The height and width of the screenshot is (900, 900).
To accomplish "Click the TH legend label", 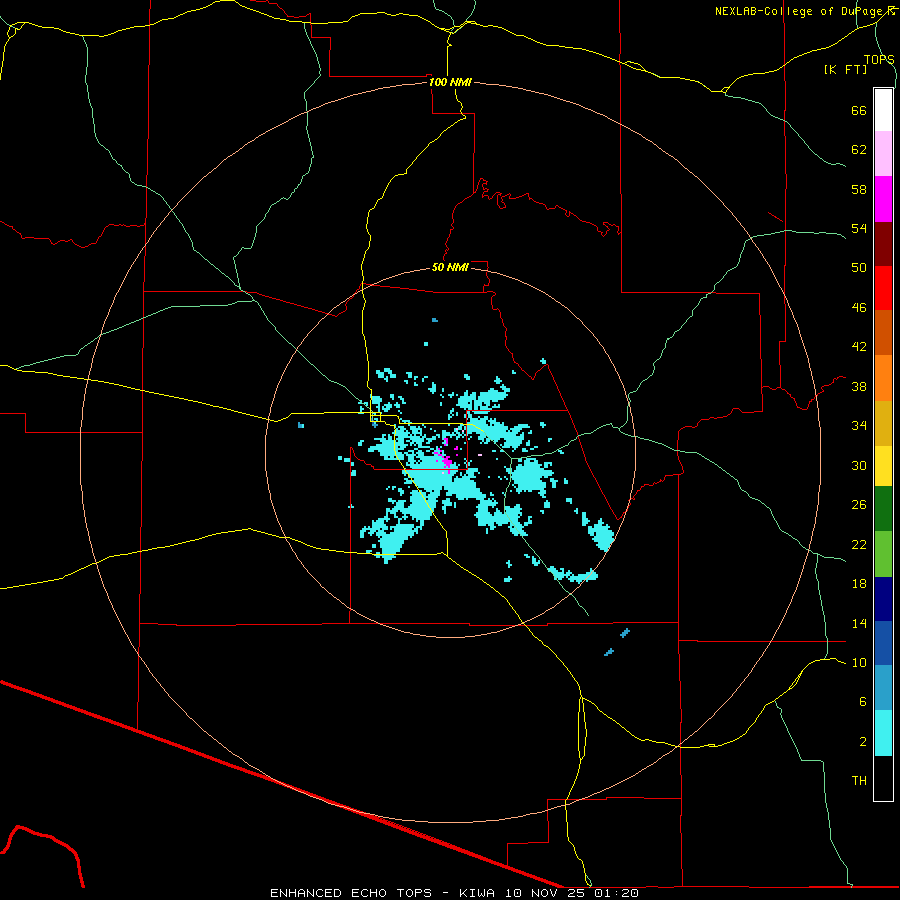I will click(x=859, y=781).
